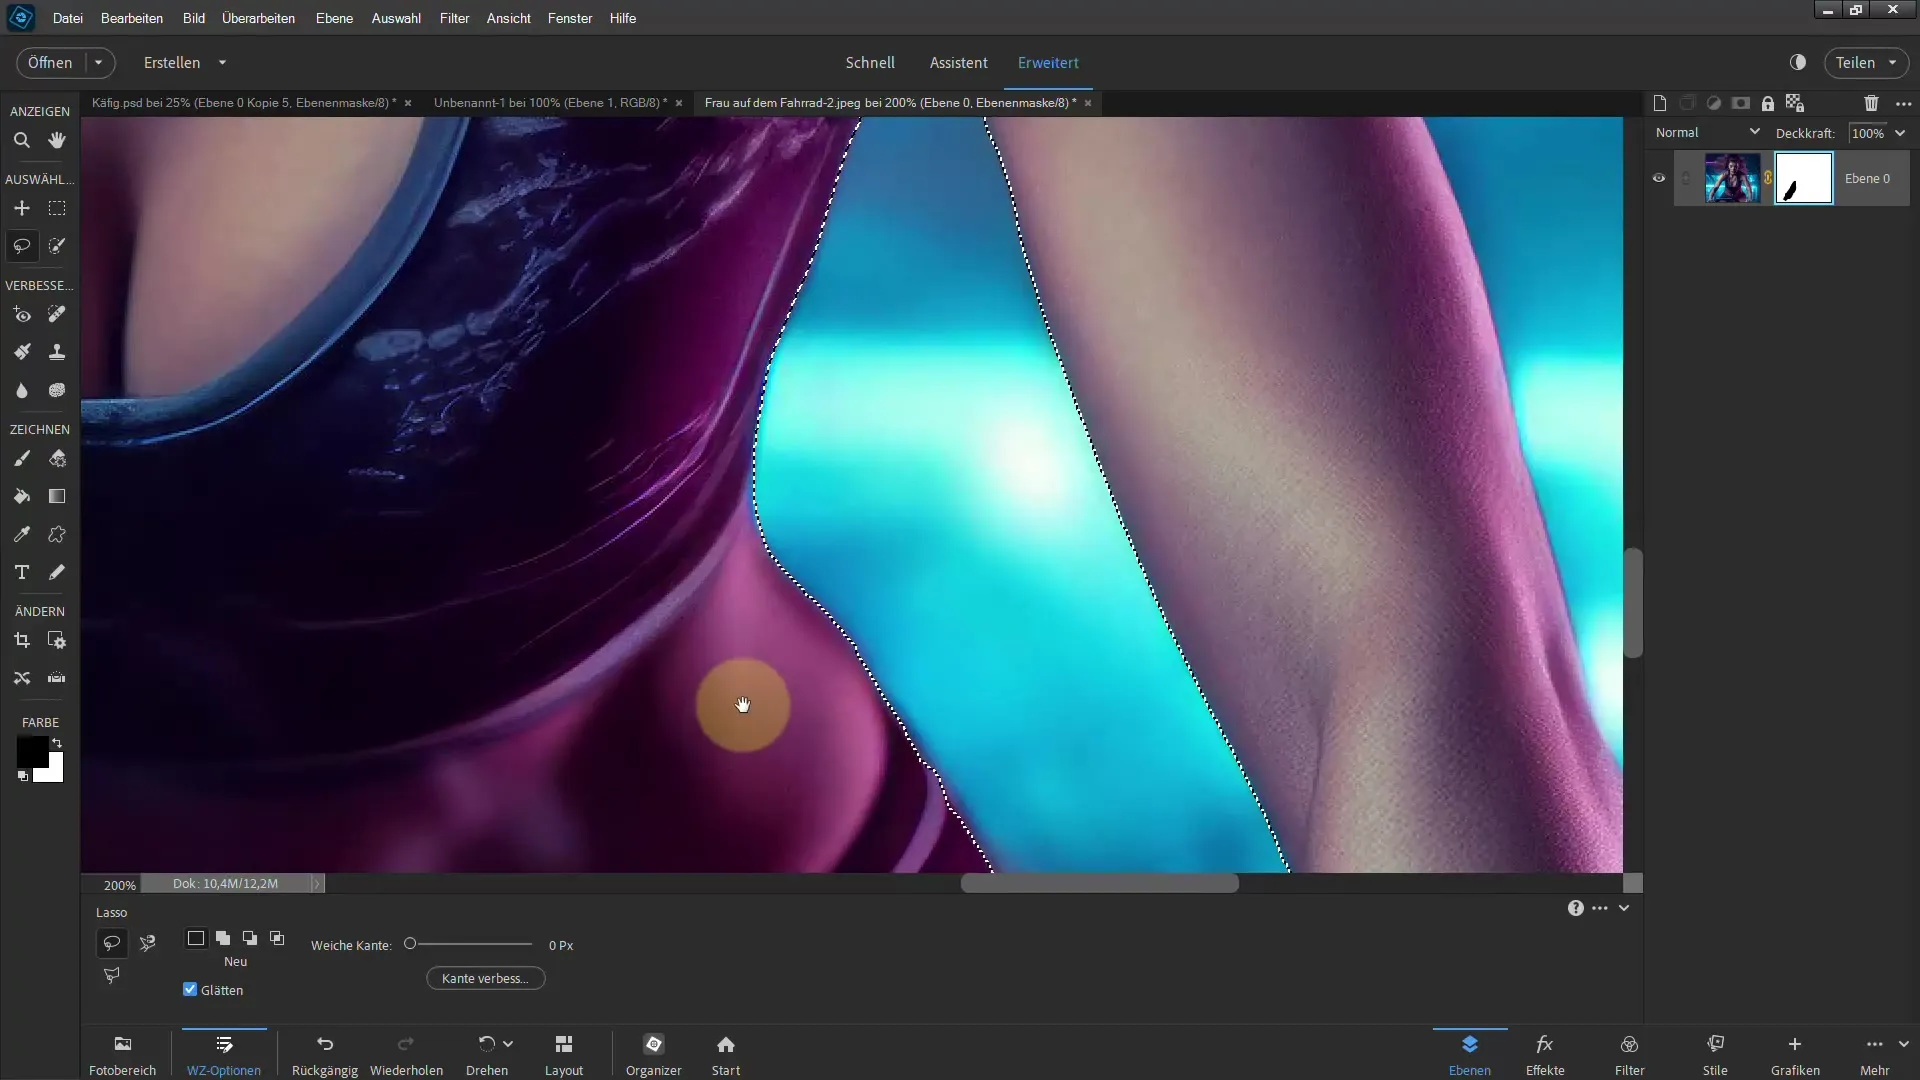Switch light/dark theme half-circle icon

point(1798,62)
